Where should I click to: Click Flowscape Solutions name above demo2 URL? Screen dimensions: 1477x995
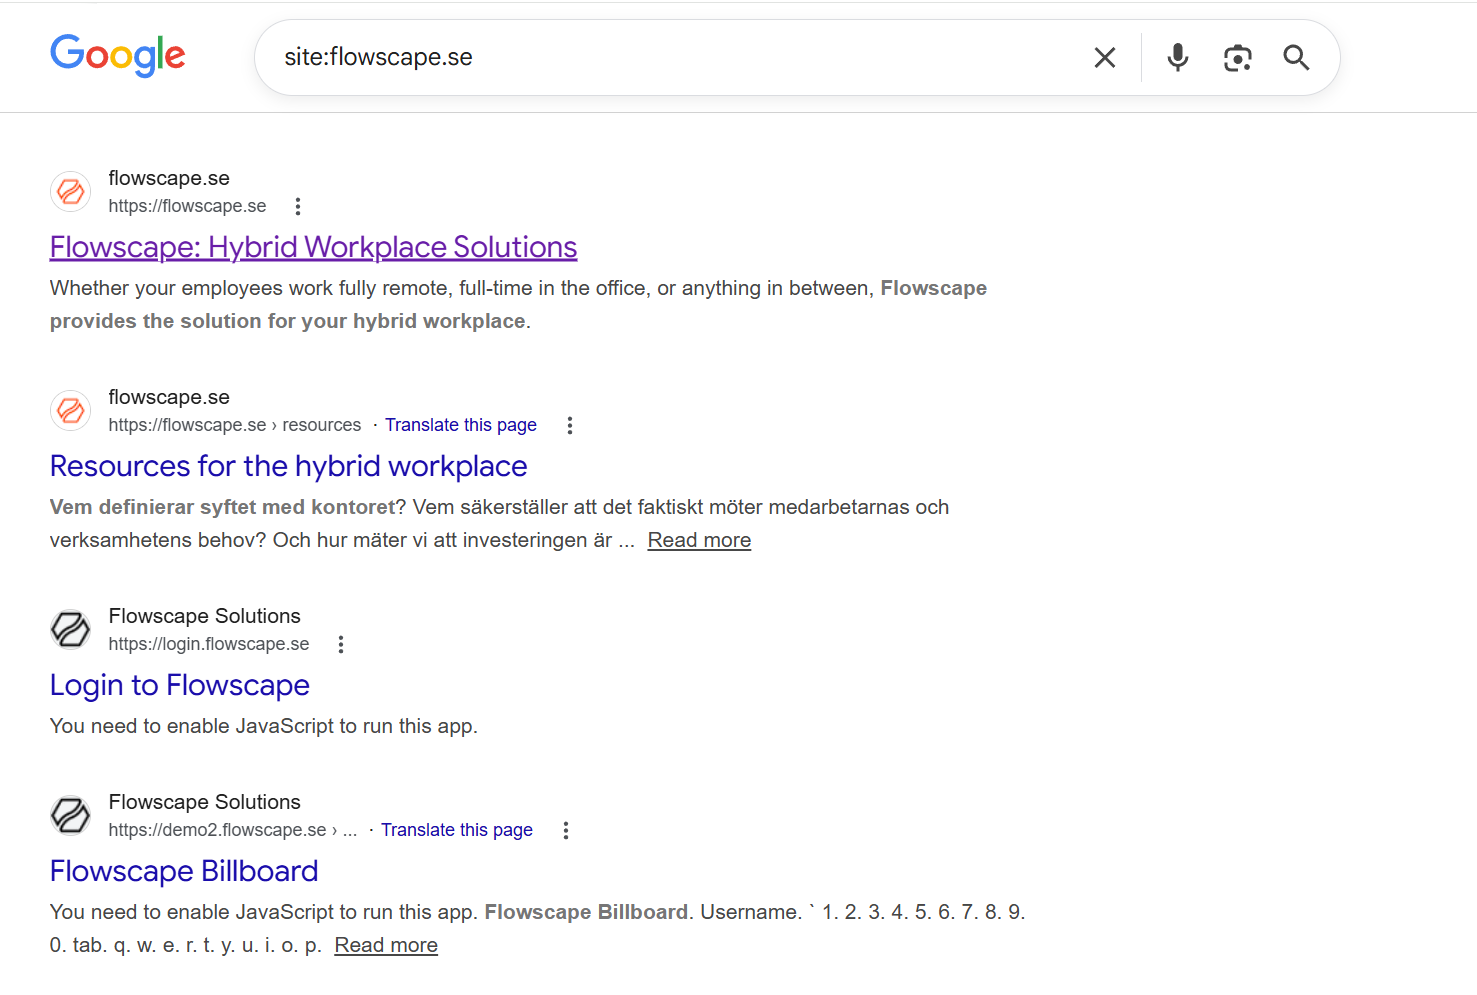[205, 802]
